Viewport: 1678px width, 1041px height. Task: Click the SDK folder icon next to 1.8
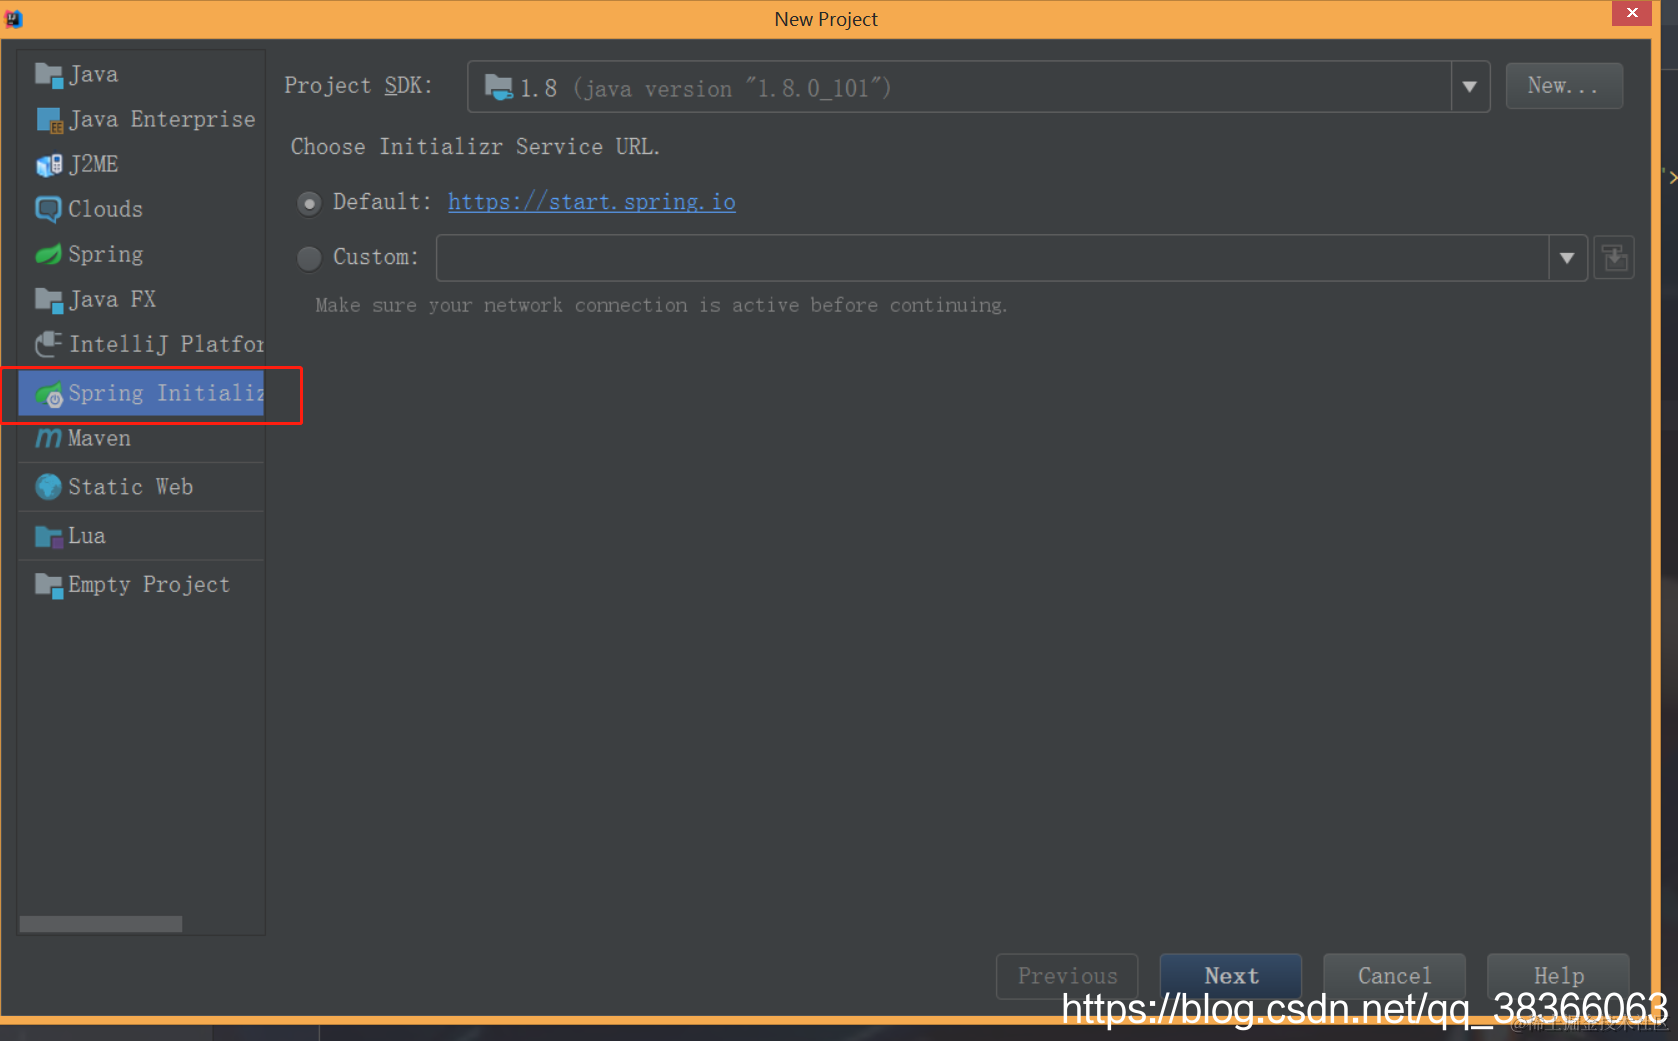tap(499, 87)
